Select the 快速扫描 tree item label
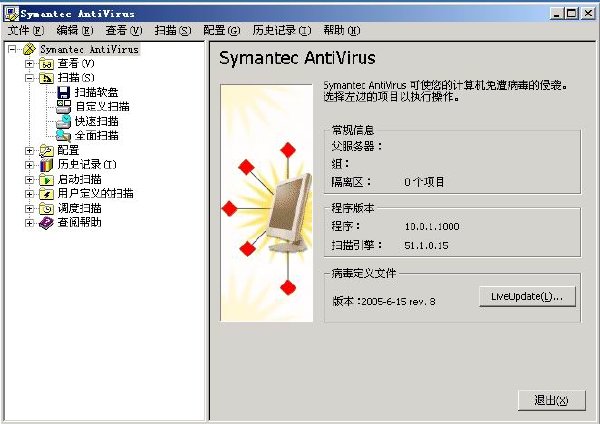The image size is (600, 424). click(96, 121)
